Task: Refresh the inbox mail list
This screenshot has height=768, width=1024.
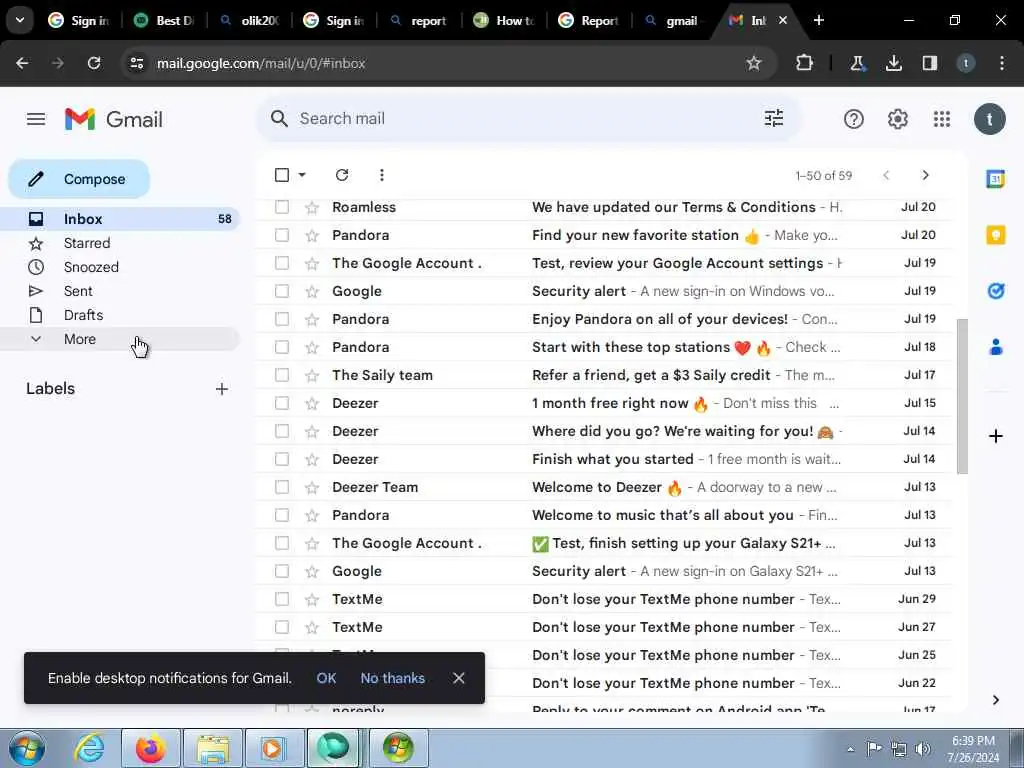Action: pyautogui.click(x=342, y=175)
